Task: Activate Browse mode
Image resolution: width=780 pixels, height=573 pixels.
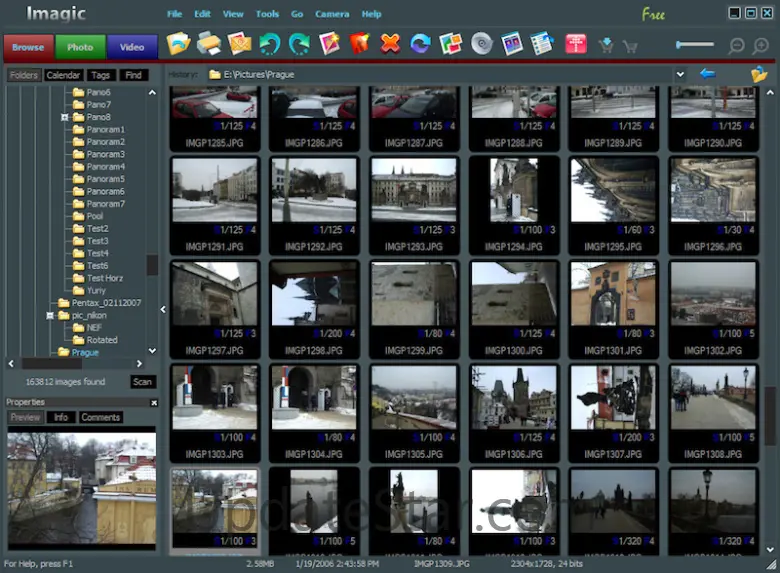Action: [x=28, y=47]
